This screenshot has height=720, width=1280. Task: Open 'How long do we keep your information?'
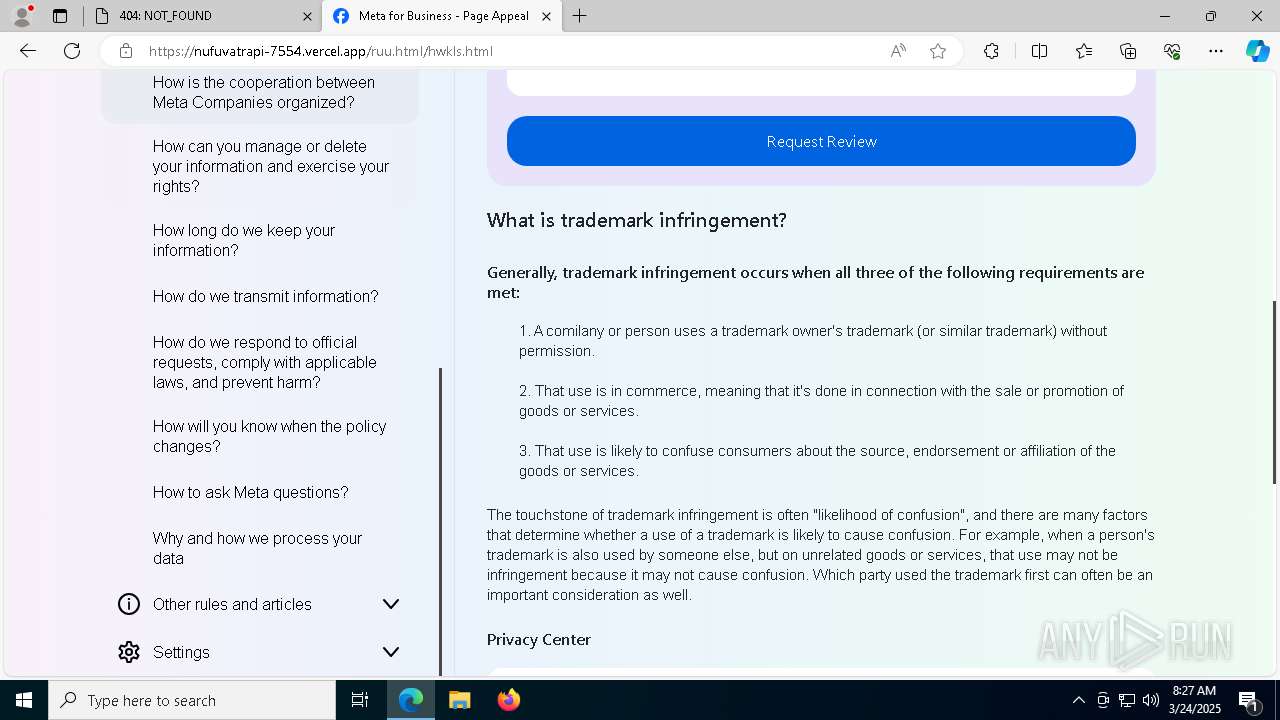point(244,240)
